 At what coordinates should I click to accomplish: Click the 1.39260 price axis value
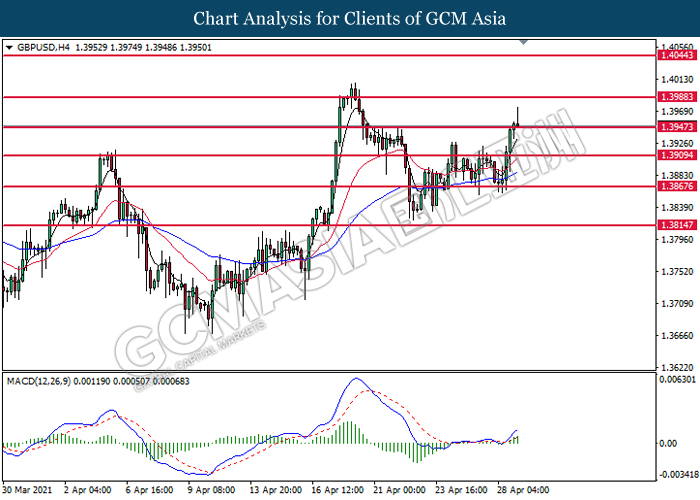coord(677,143)
